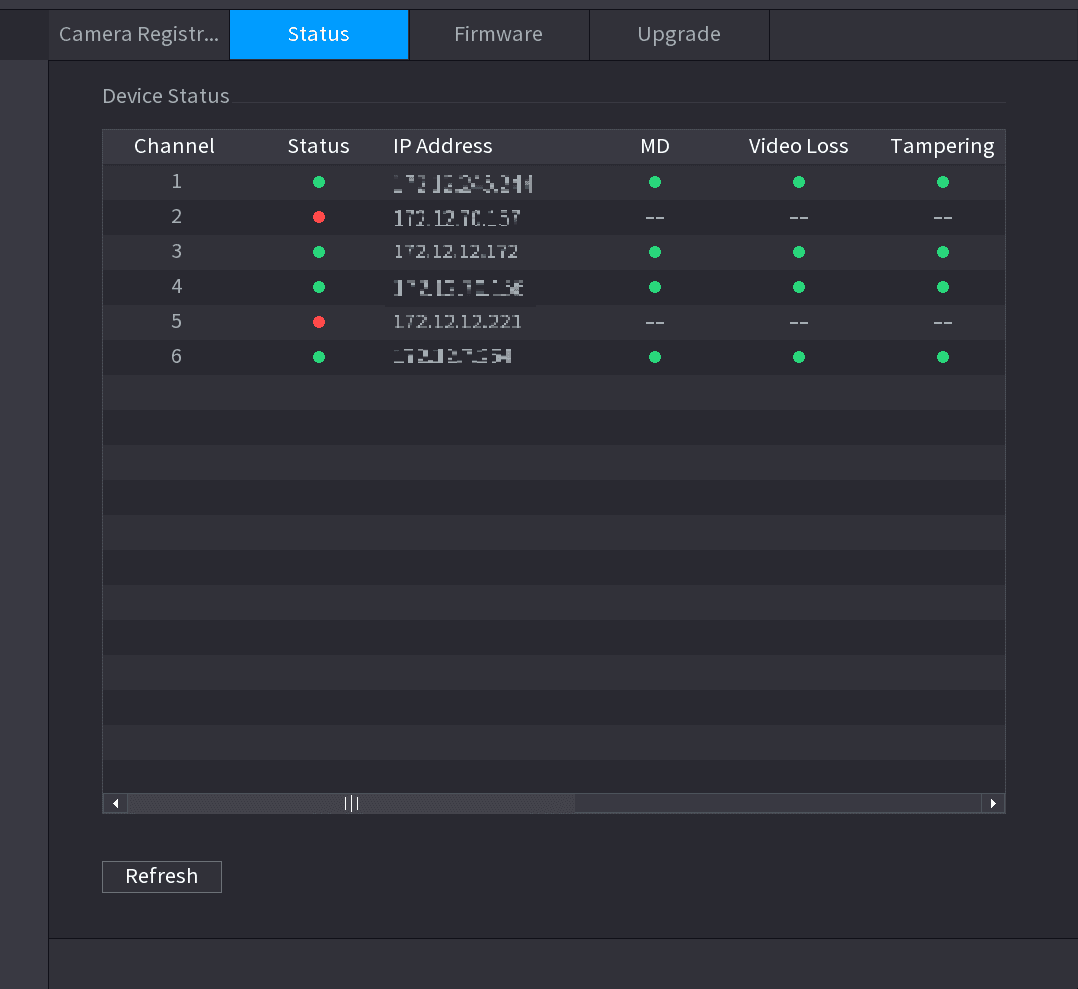This screenshot has width=1078, height=989.
Task: Click the MD dashes in channel 5 row
Action: click(x=655, y=322)
